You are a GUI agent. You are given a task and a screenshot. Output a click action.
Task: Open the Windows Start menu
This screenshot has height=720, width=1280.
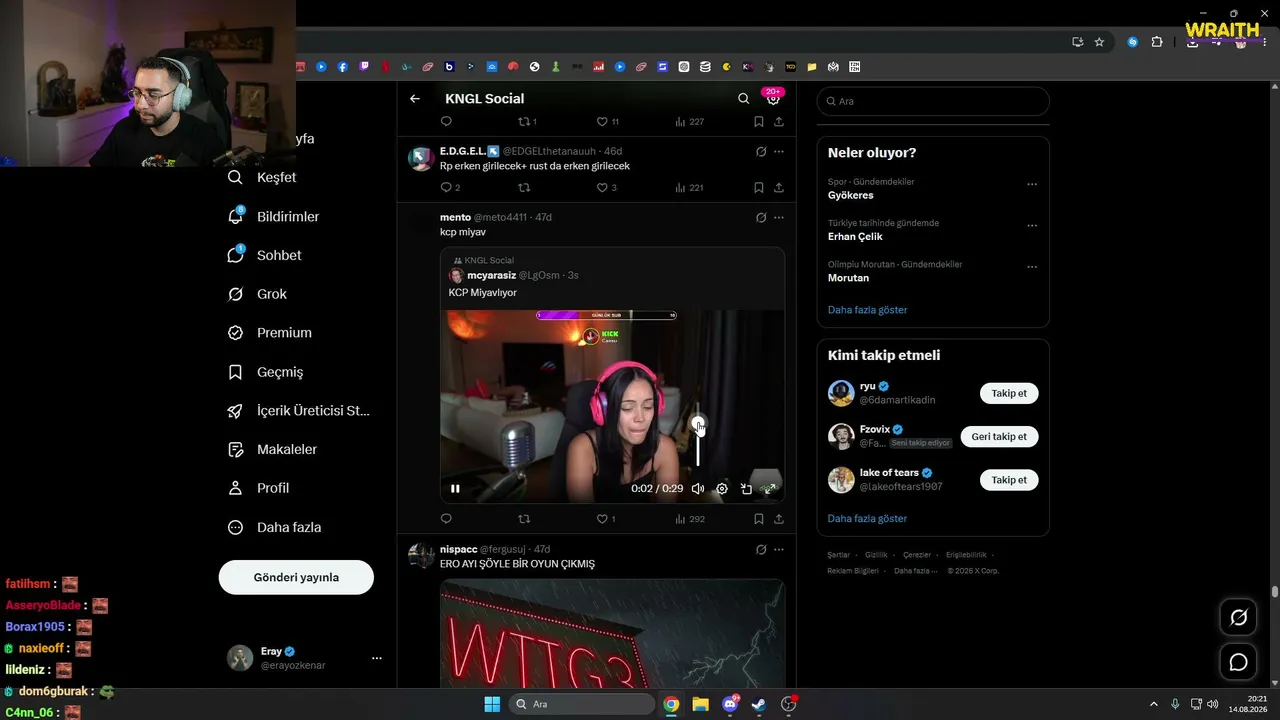click(492, 704)
